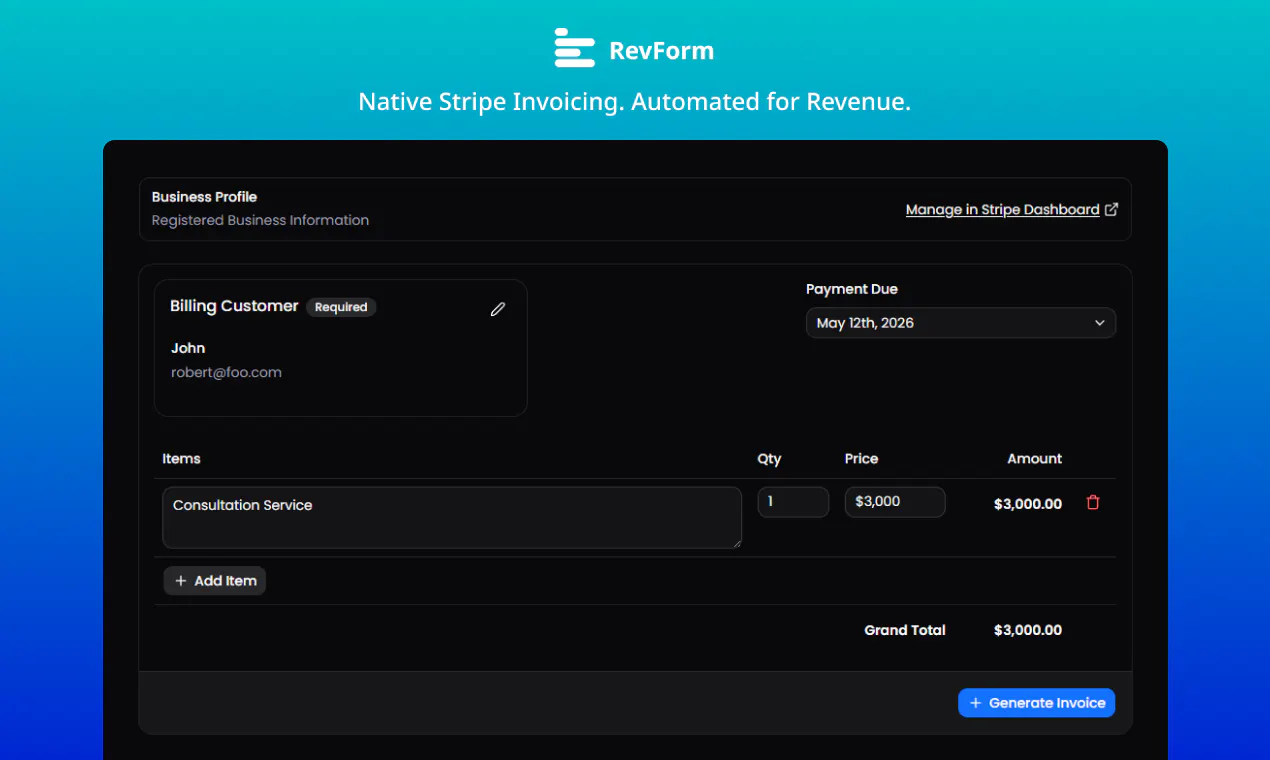Click the Consultation Service description field
Viewport: 1270px width, 760px height.
pos(452,518)
